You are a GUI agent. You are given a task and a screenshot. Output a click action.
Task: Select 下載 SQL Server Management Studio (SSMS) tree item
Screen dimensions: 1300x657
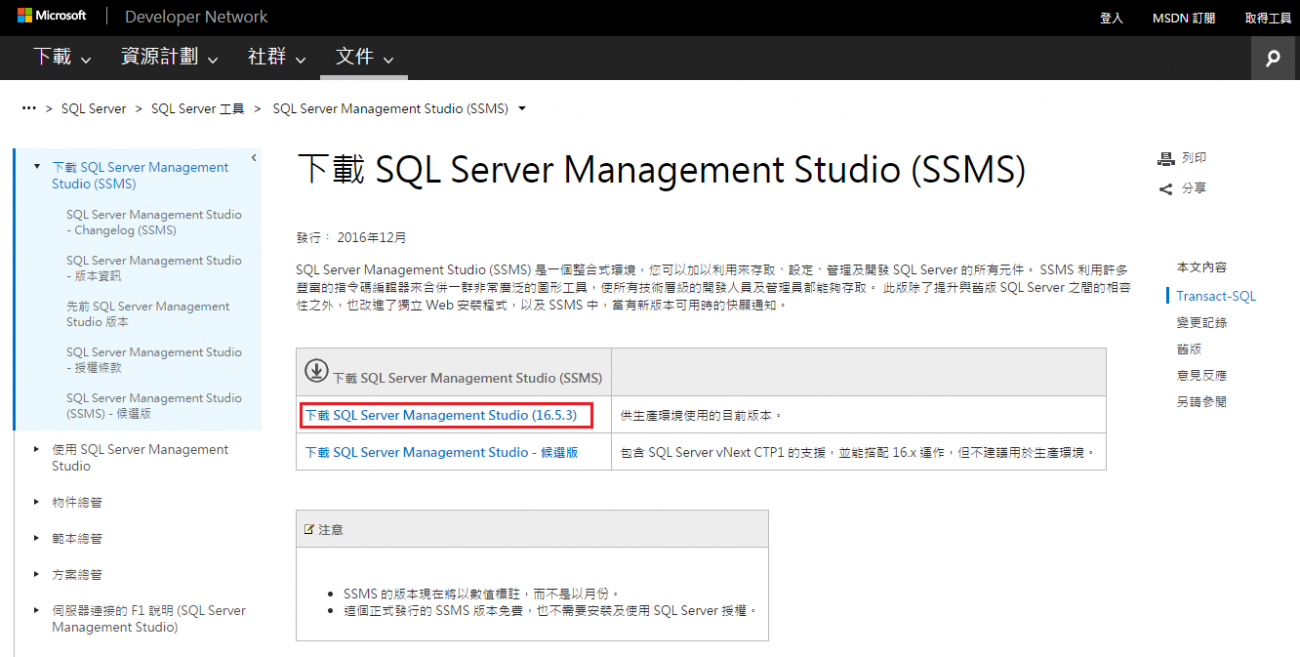tap(140, 175)
